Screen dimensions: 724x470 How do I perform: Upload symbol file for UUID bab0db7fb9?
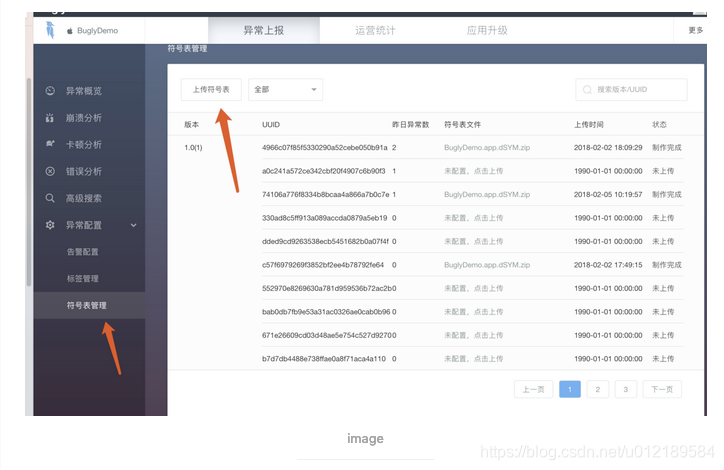473,312
